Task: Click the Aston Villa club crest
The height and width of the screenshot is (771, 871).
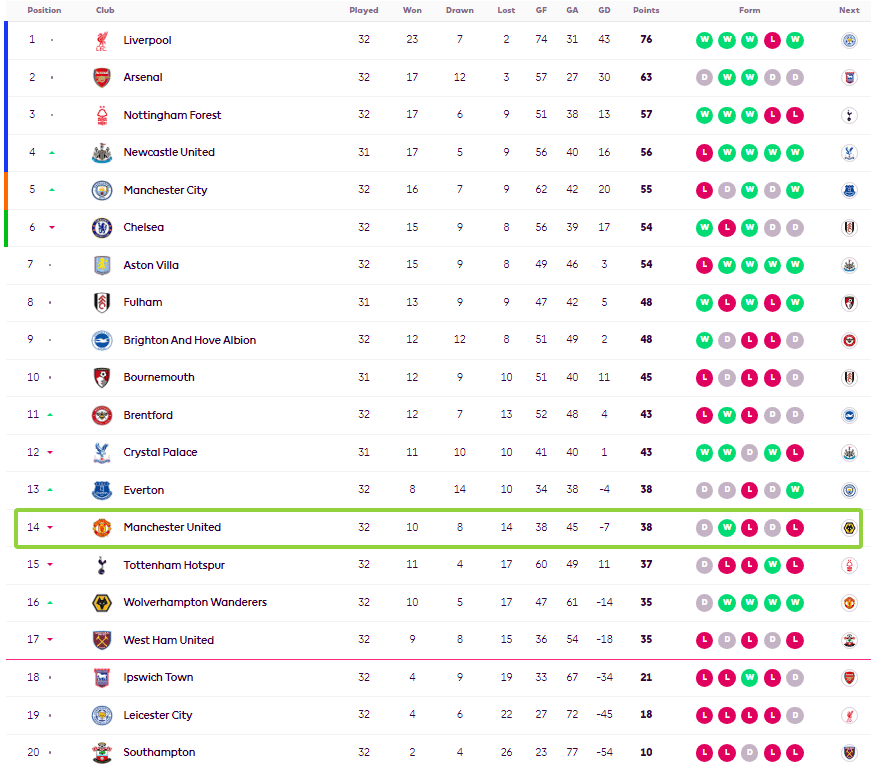Action: [102, 265]
